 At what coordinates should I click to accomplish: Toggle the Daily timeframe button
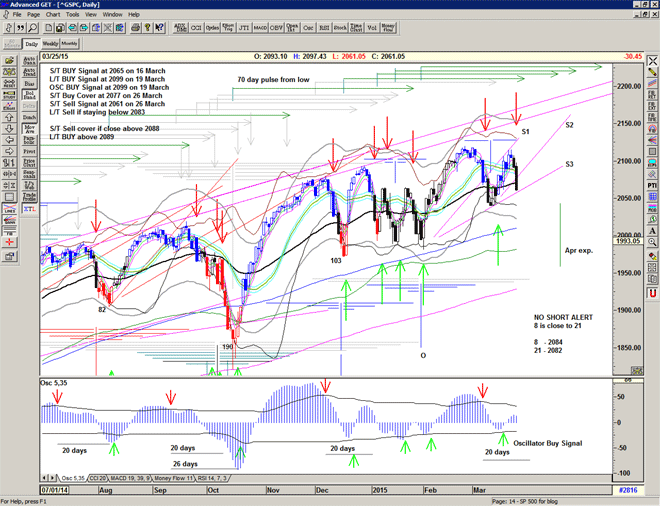(31, 44)
